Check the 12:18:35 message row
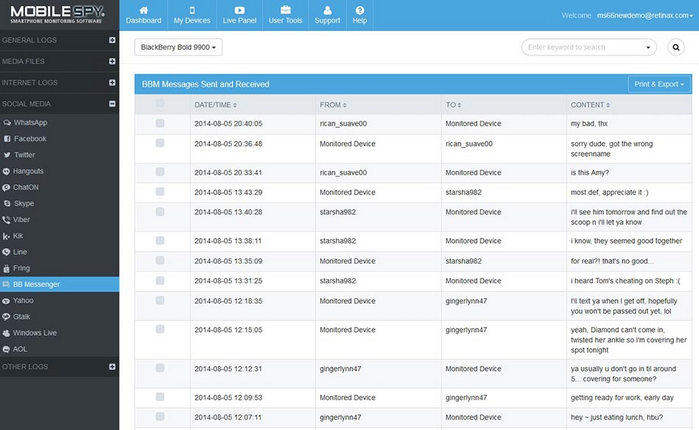 coord(160,300)
